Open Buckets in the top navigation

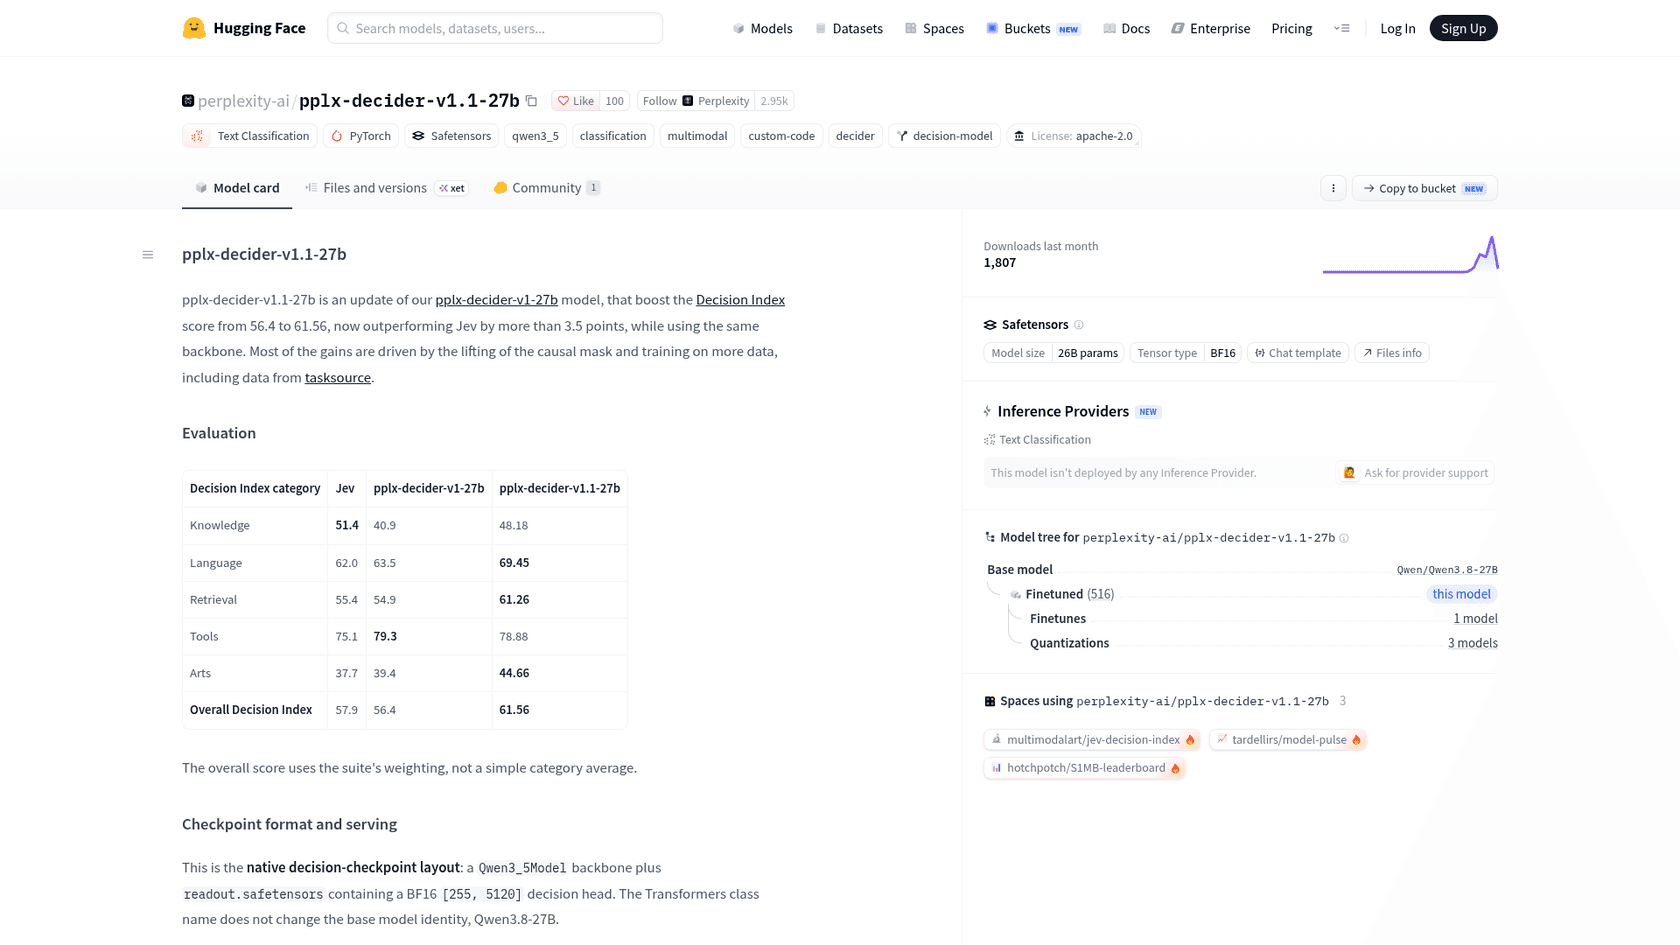(x=1033, y=28)
